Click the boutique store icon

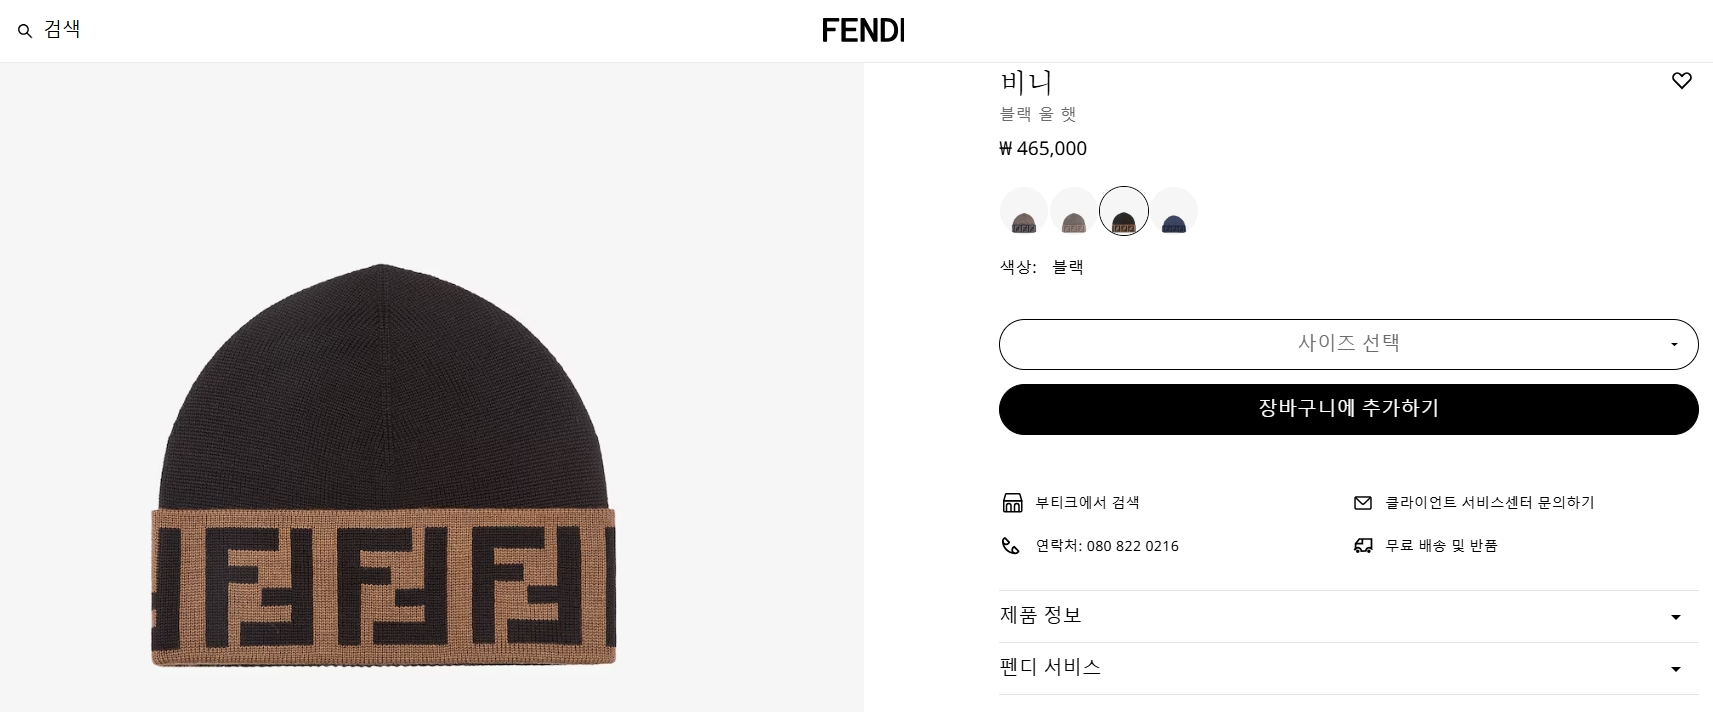pyautogui.click(x=1012, y=502)
